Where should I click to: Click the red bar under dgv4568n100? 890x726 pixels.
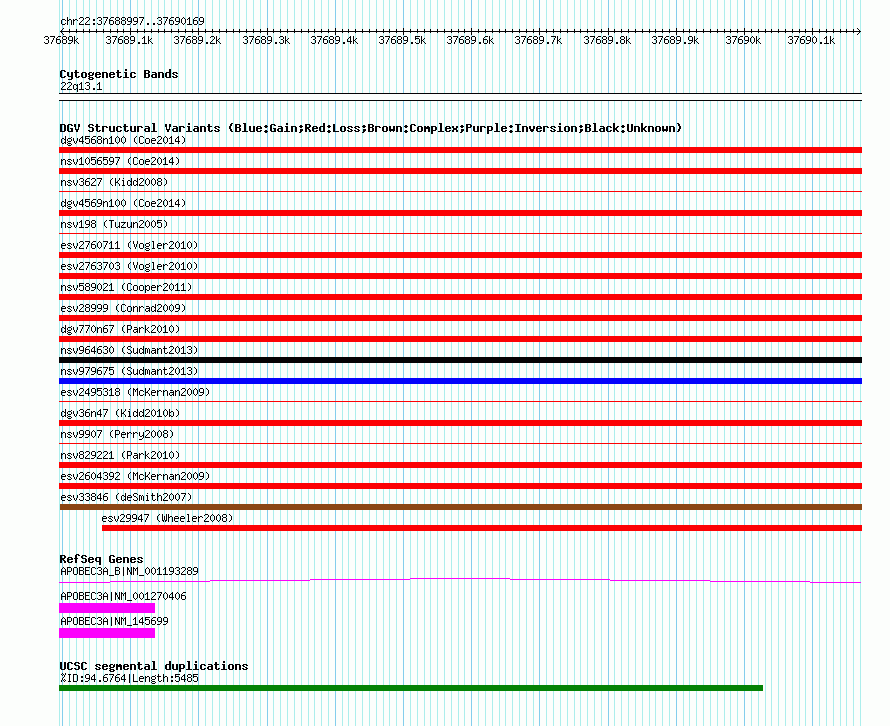point(460,150)
